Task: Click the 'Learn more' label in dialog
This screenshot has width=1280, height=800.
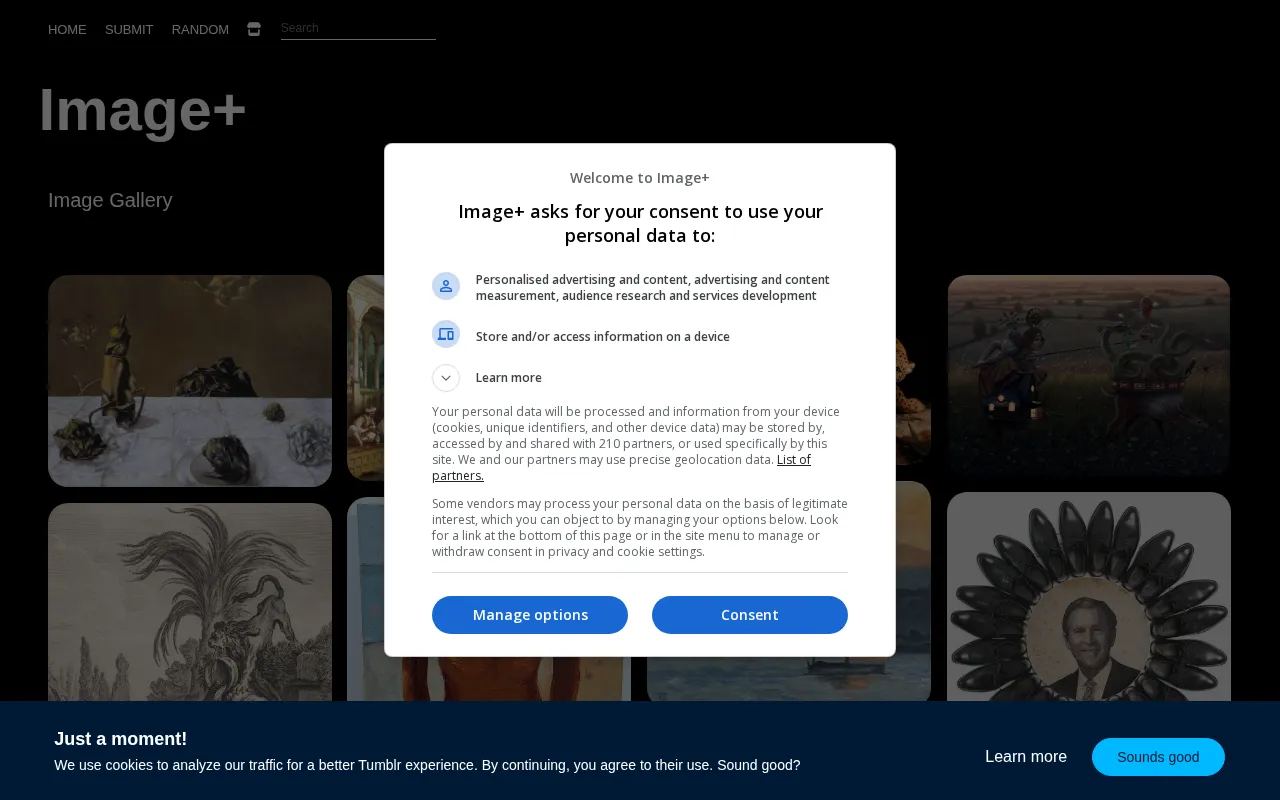Action: pos(509,378)
